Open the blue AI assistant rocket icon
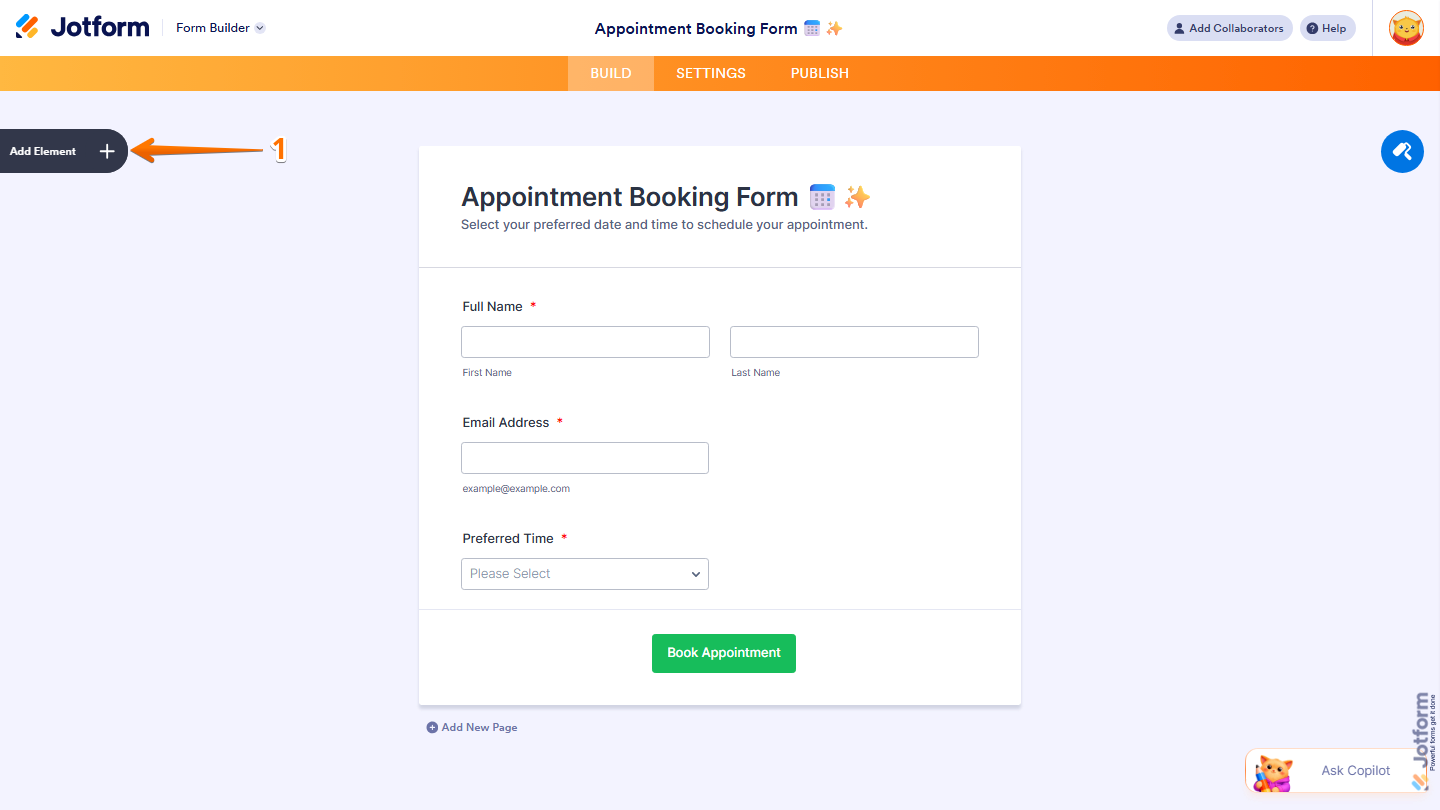This screenshot has width=1440, height=810. [1402, 151]
